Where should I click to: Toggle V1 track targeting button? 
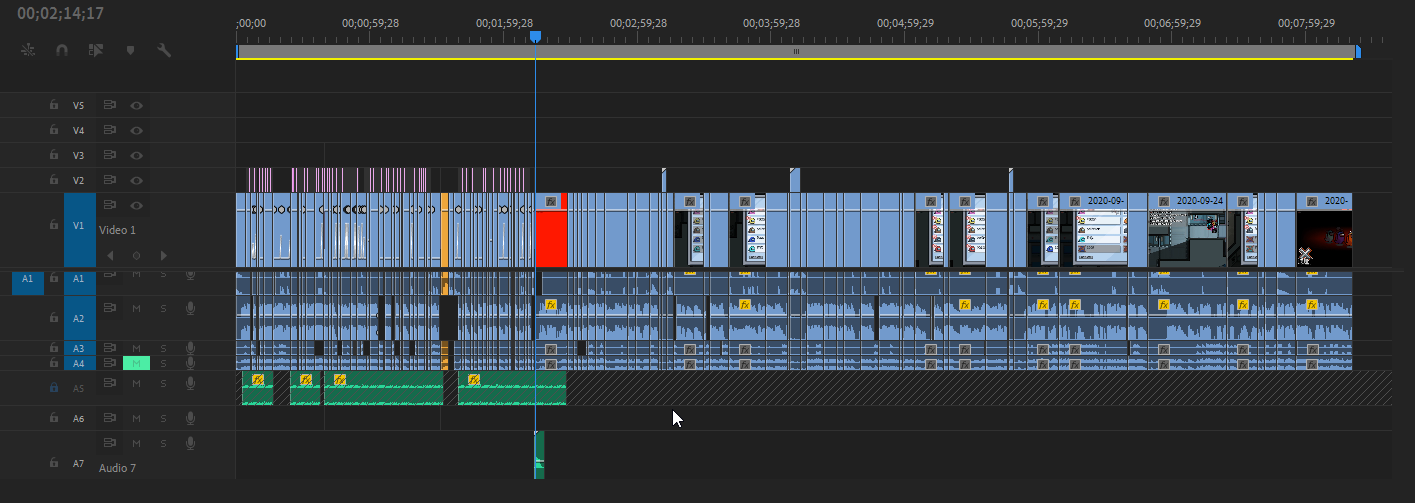click(x=79, y=226)
